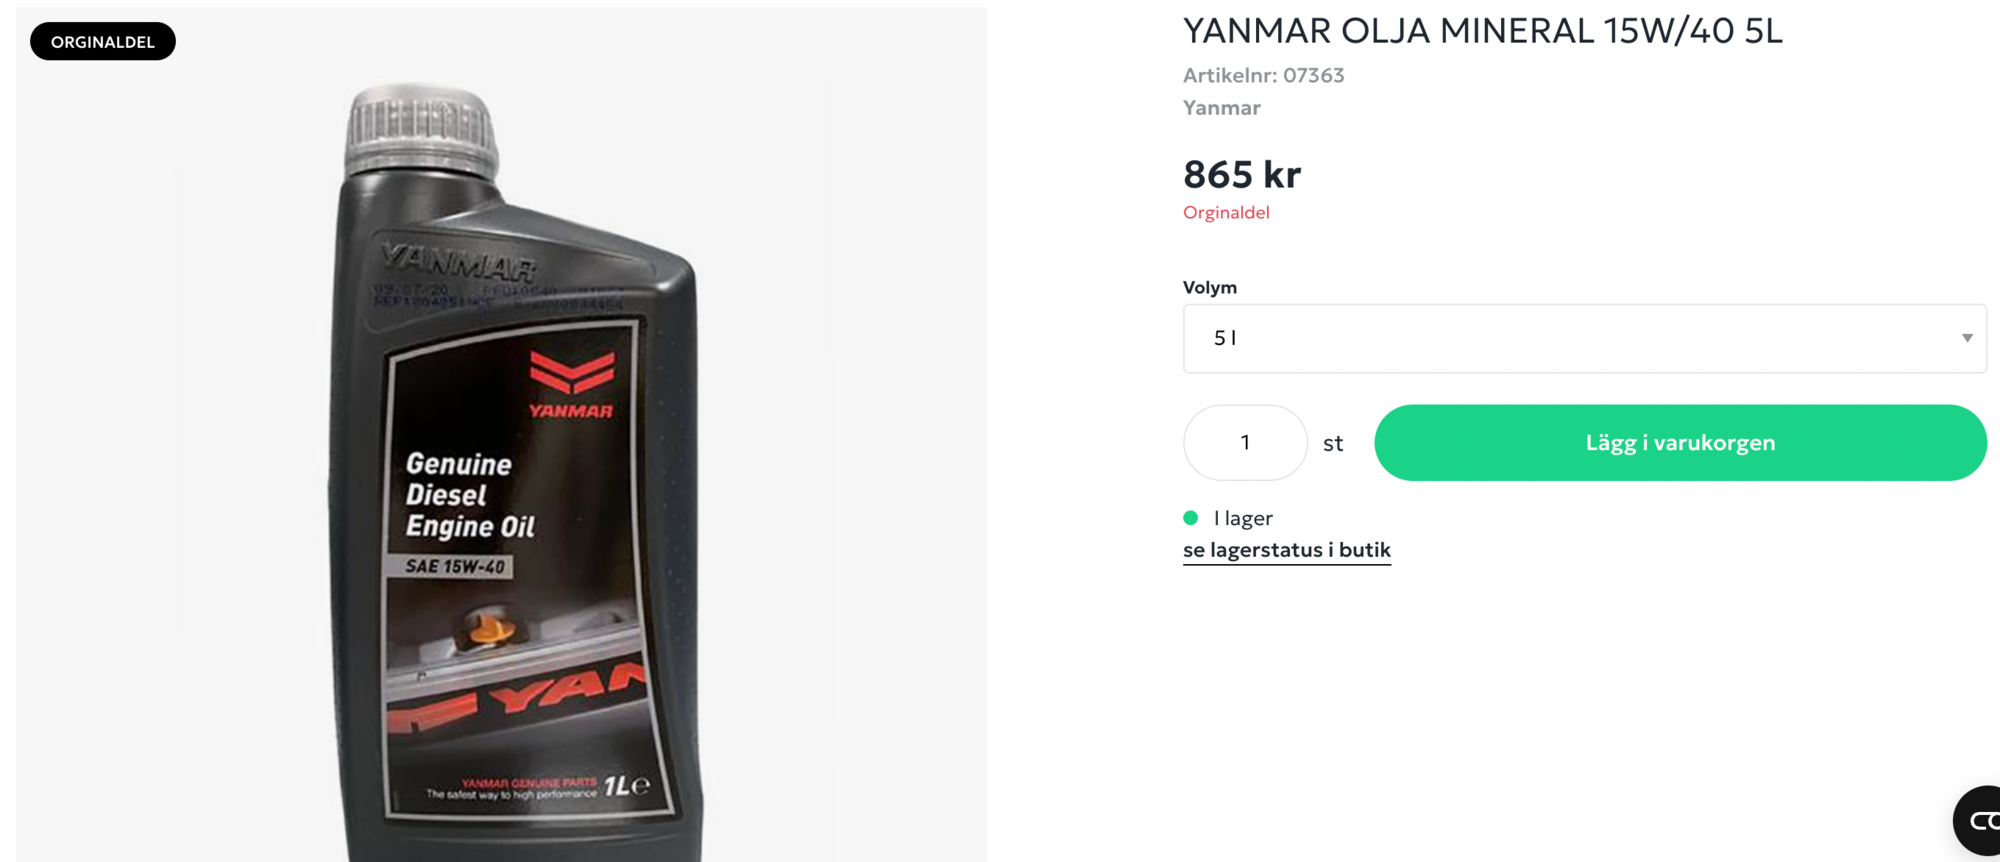Open the Volym dropdown showing 5 l

[1584, 339]
